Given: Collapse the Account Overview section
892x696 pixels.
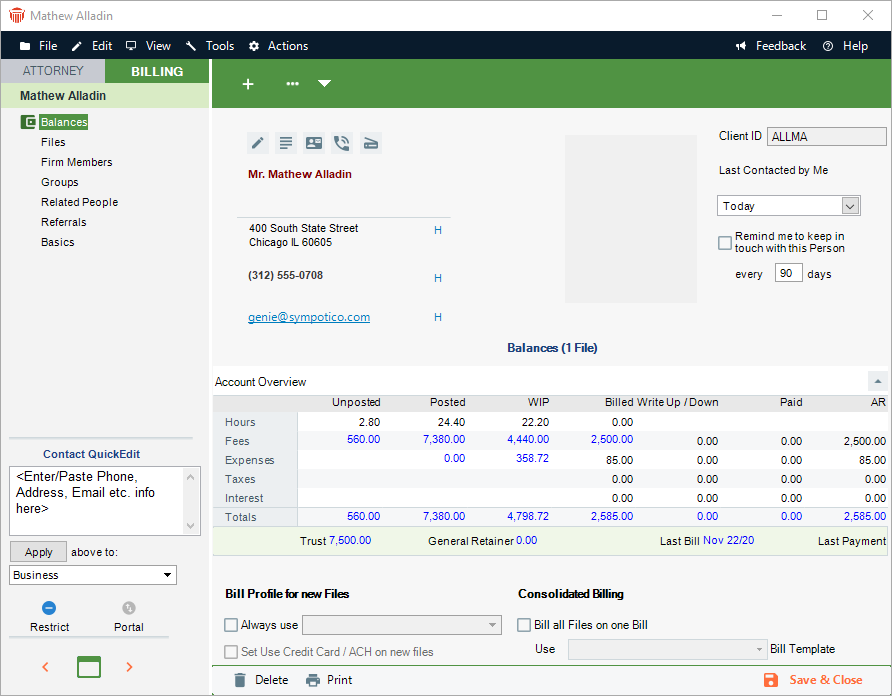Looking at the screenshot, I should pyautogui.click(x=877, y=381).
